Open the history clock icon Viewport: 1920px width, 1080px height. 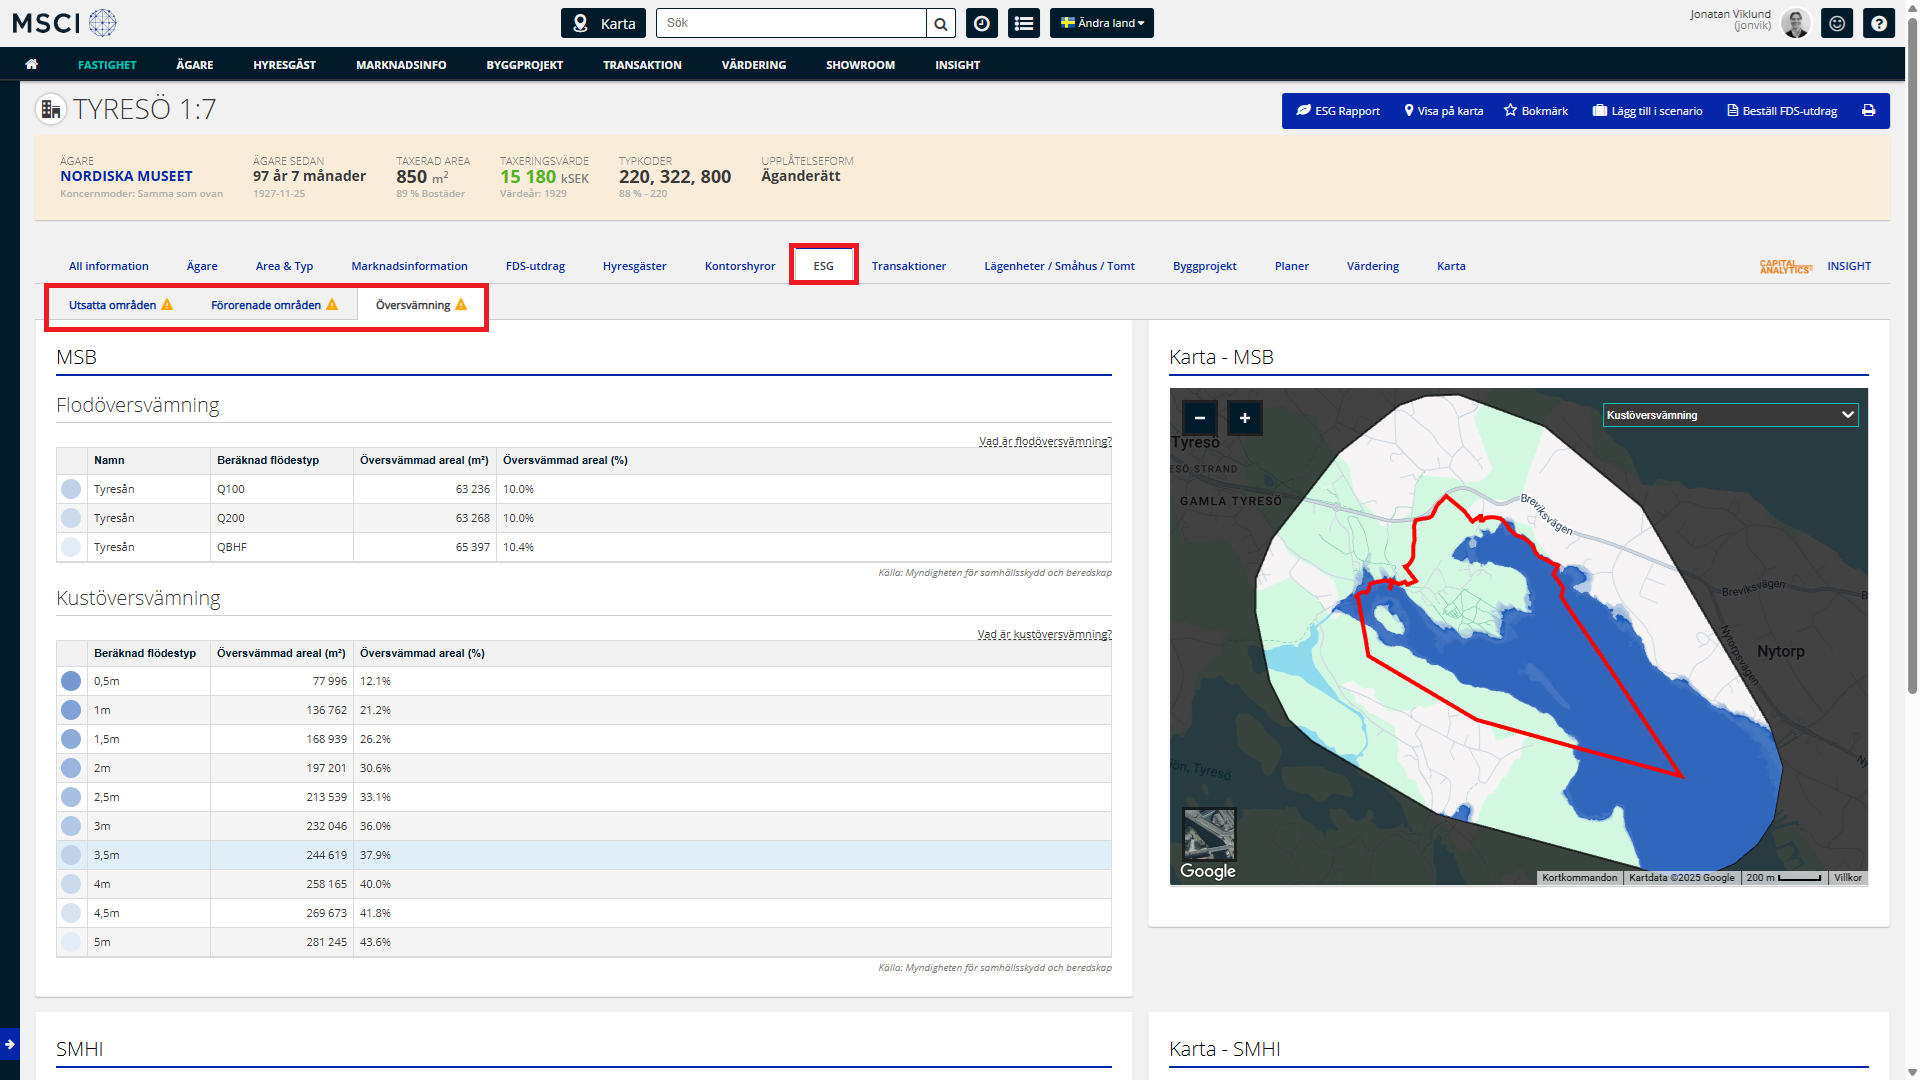coord(982,24)
